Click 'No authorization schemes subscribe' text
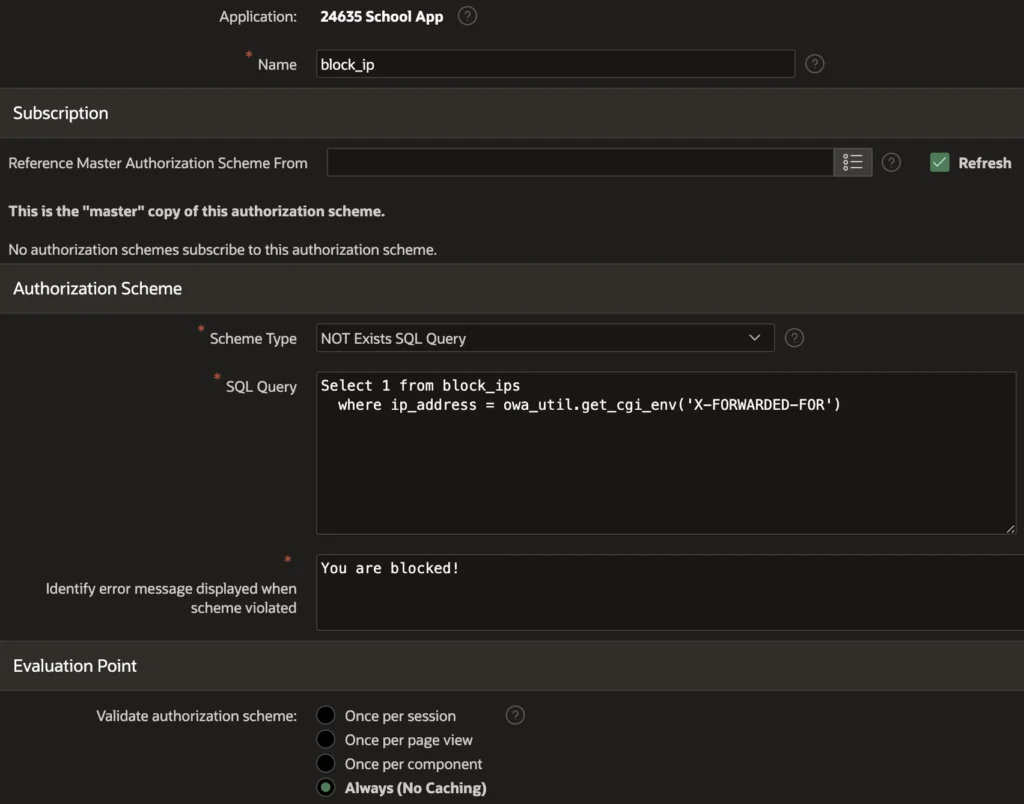Screen dimensions: 1024x804 (223, 249)
